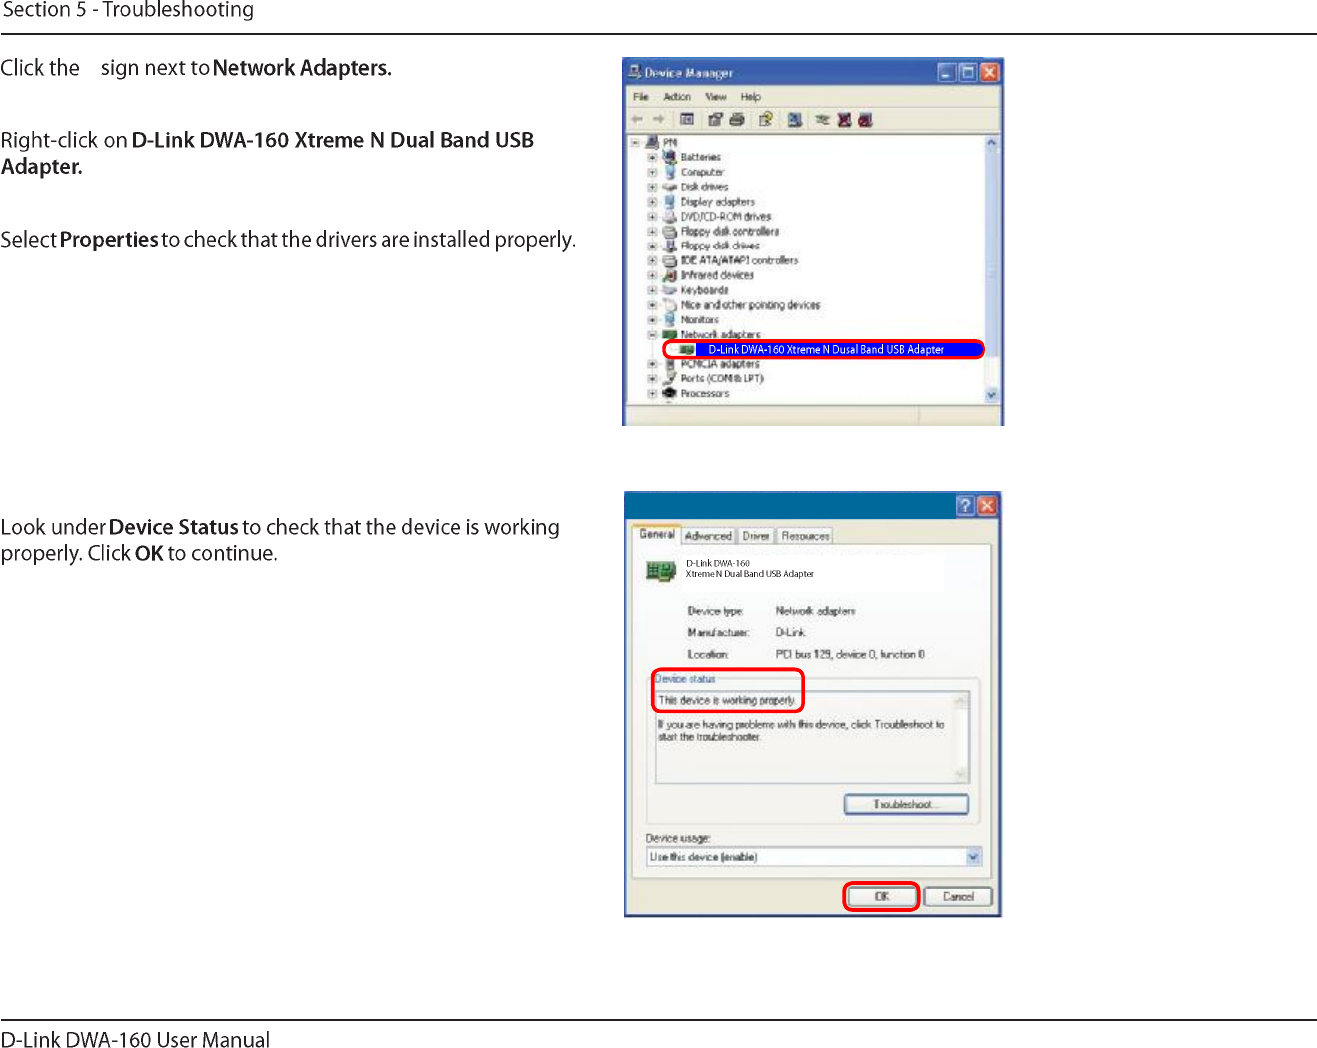1317x1048 pixels.
Task: Click the Infrared devices category icon
Action: click(670, 275)
